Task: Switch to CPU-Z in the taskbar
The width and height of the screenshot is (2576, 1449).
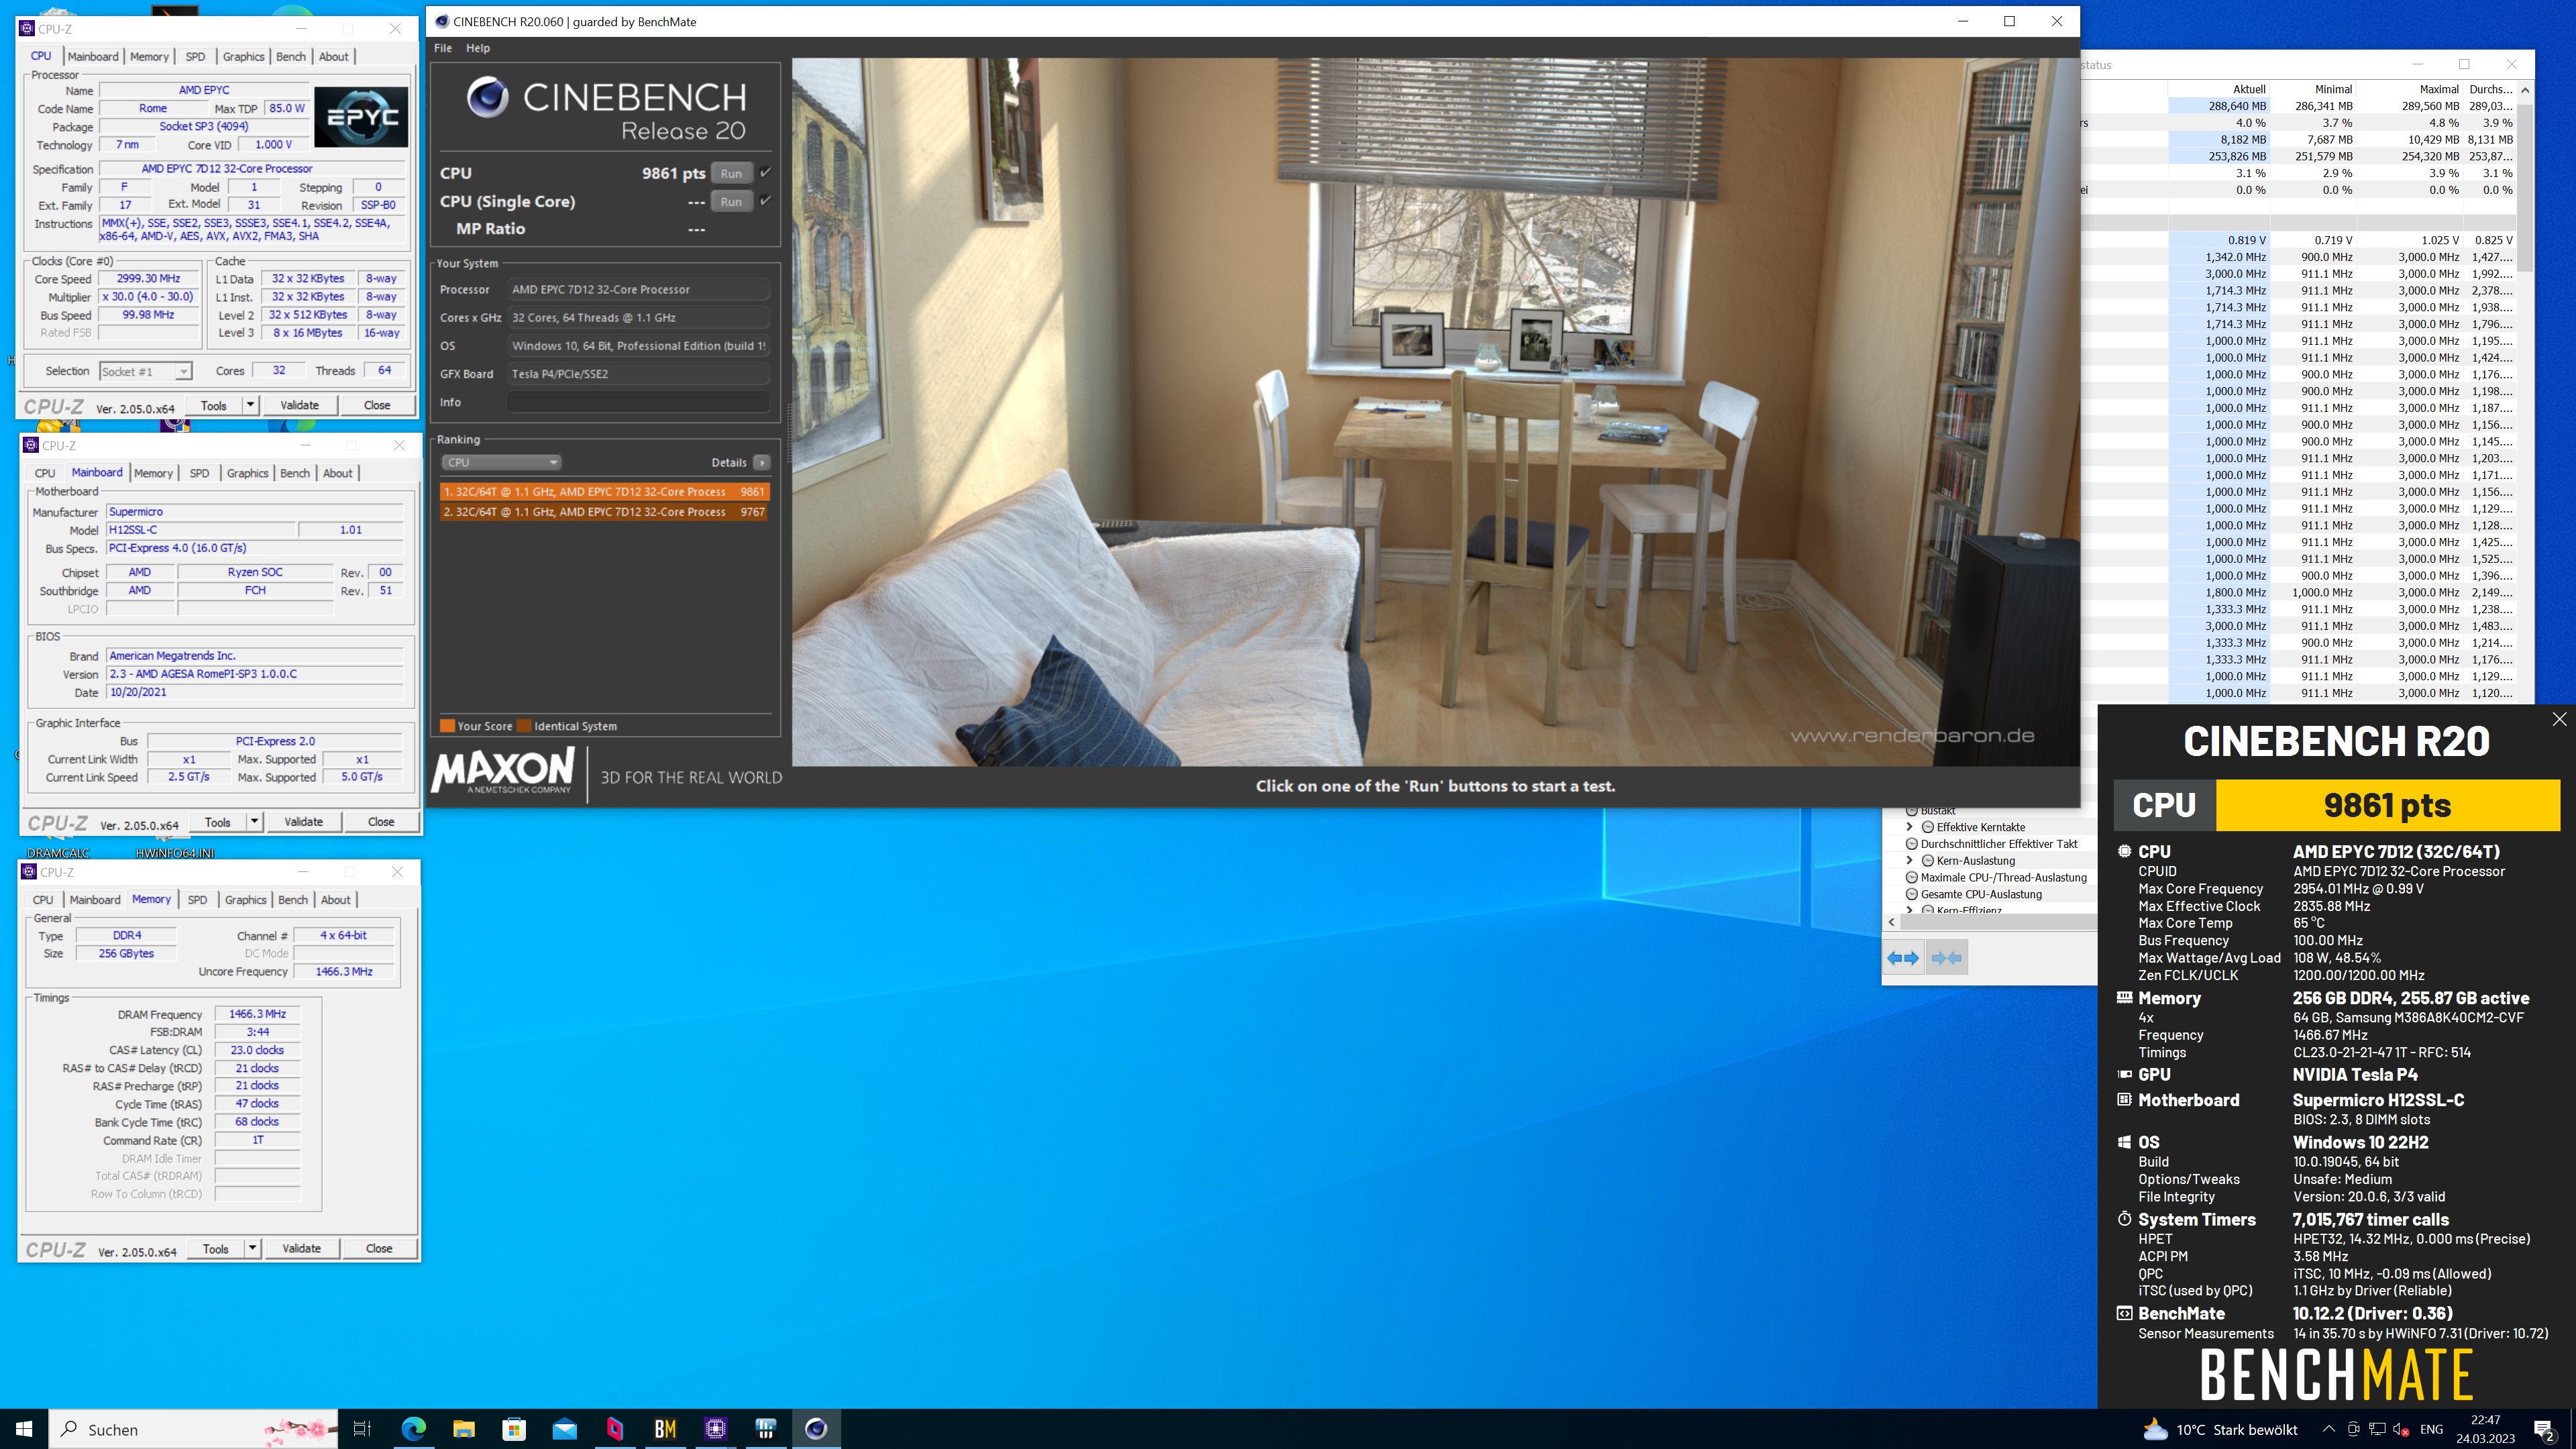Action: [715, 1429]
